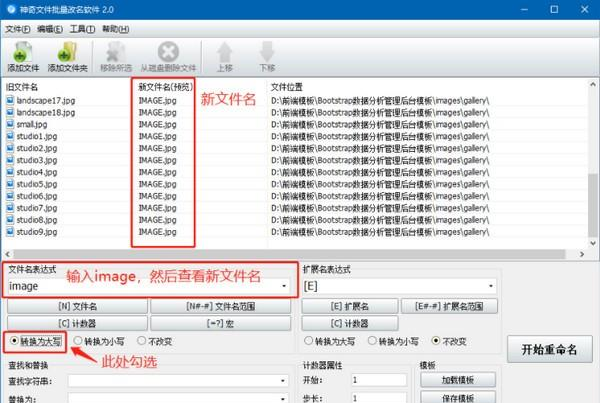
Task: Expand the 文件名表达式 dropdown arrow
Action: (286, 286)
